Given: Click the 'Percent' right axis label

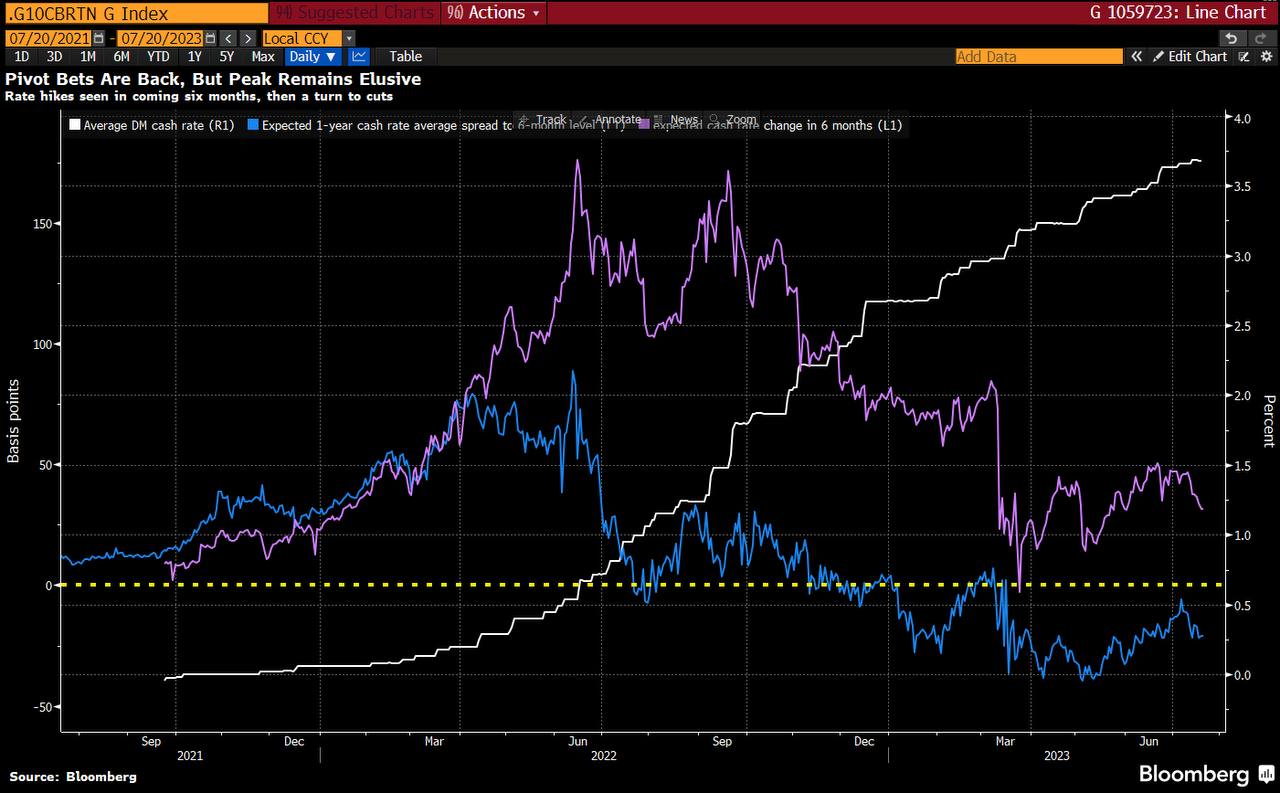Looking at the screenshot, I should click(1268, 420).
